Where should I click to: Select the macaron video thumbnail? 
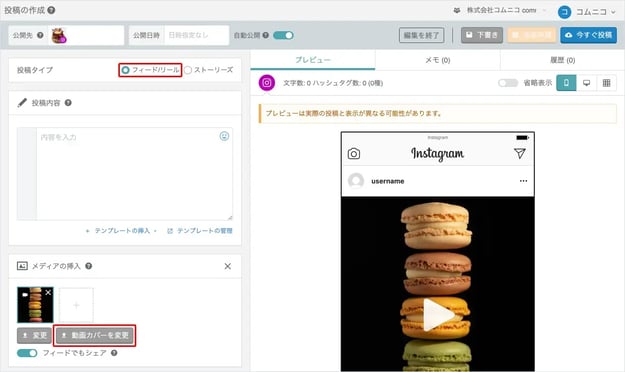(35, 305)
